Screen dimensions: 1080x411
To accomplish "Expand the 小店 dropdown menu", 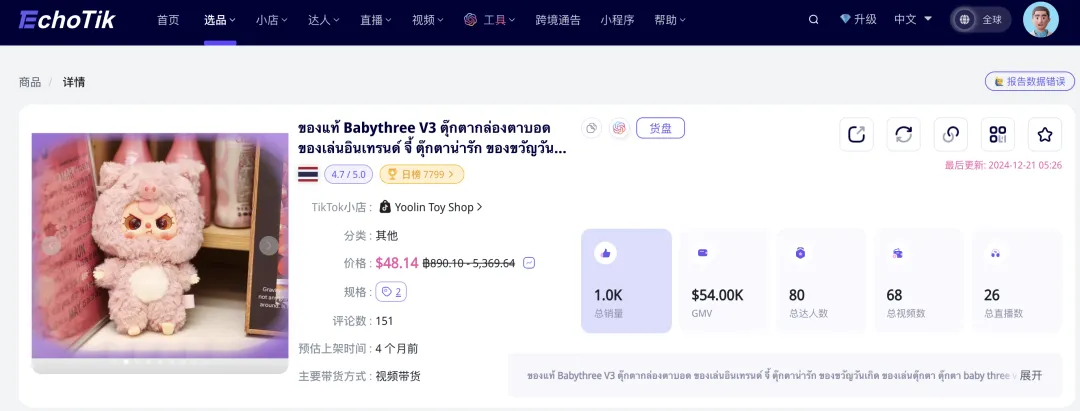I will 271,20.
